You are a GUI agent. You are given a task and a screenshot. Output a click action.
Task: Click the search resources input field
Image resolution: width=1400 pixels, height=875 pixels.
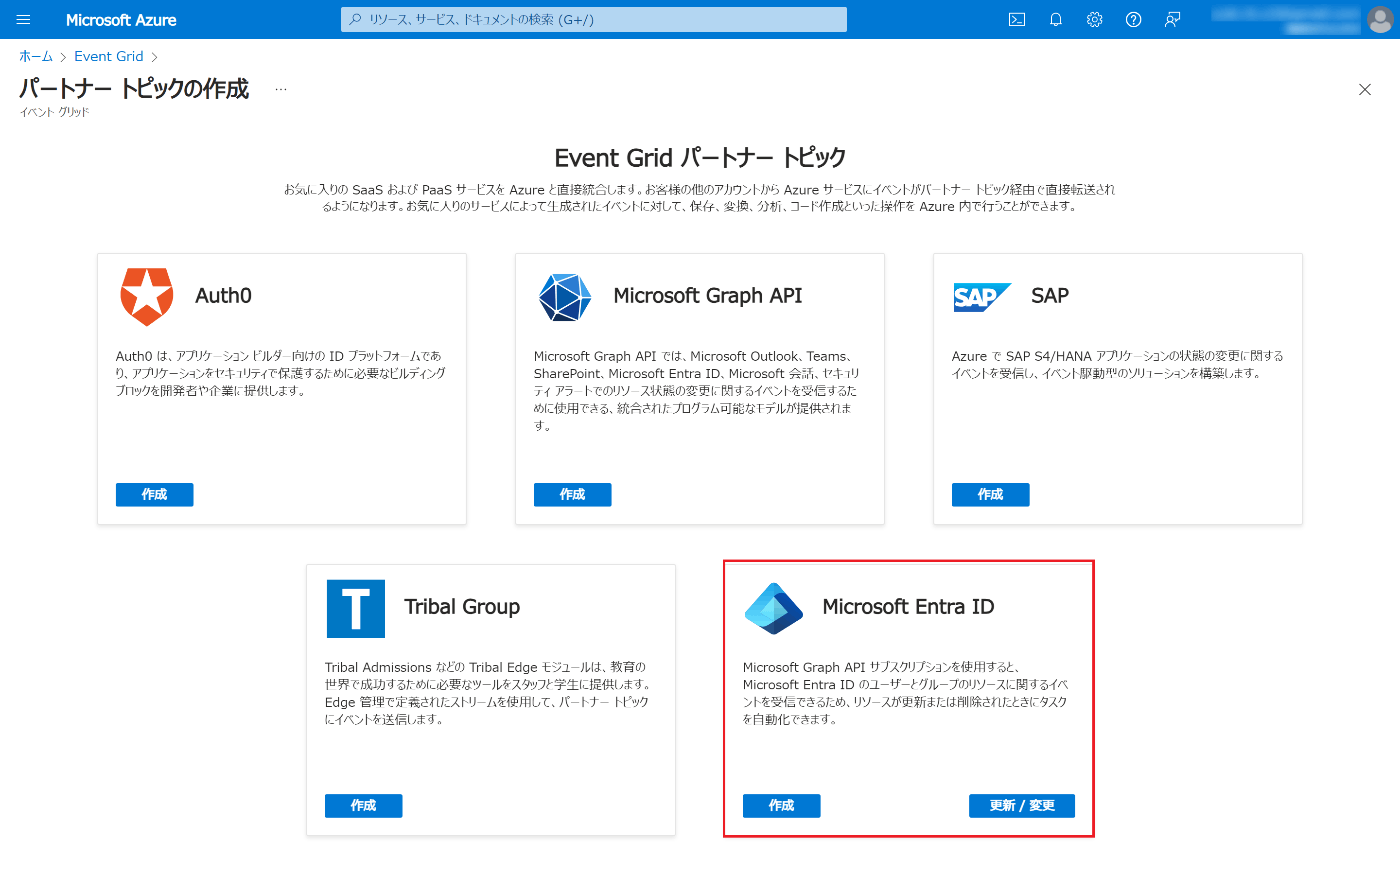(x=594, y=19)
